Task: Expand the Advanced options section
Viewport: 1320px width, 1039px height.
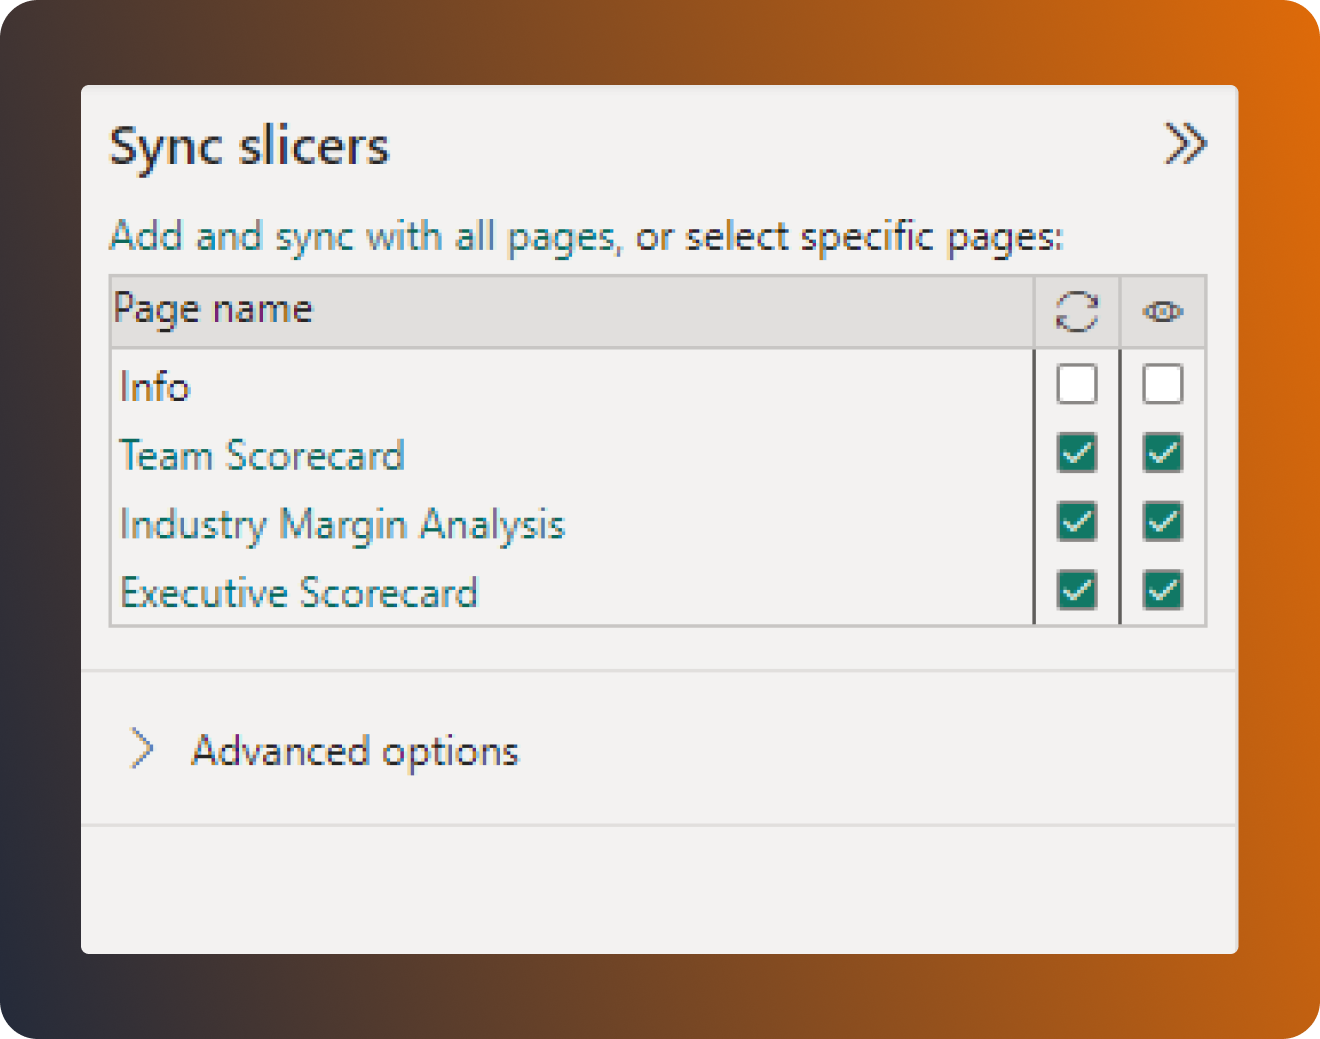Action: coord(141,749)
